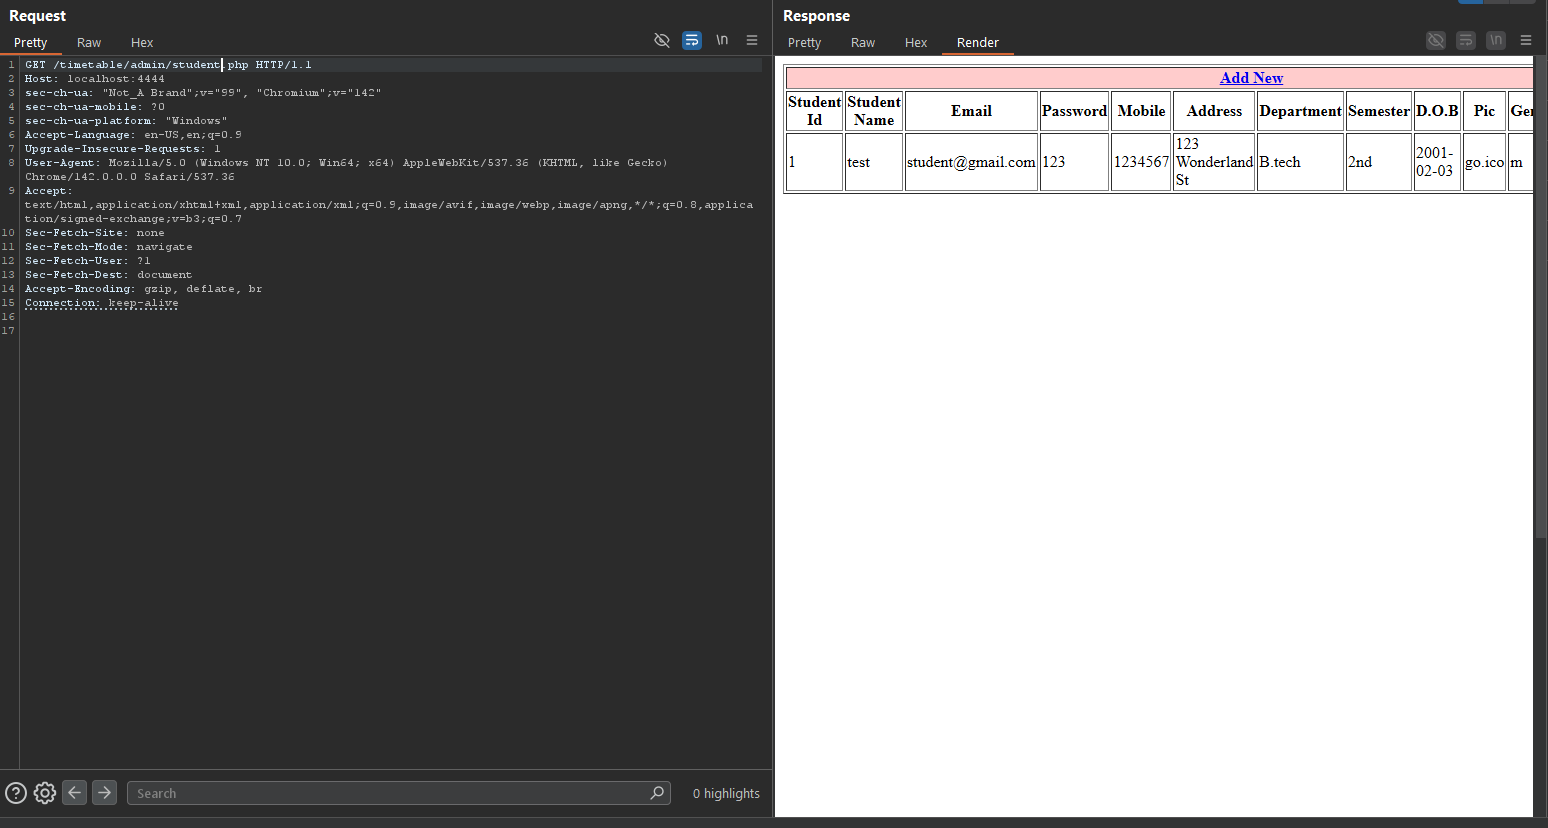Viewport: 1548px width, 828px height.
Task: Toggle hide-headers eye icon in Request panel
Action: point(662,41)
